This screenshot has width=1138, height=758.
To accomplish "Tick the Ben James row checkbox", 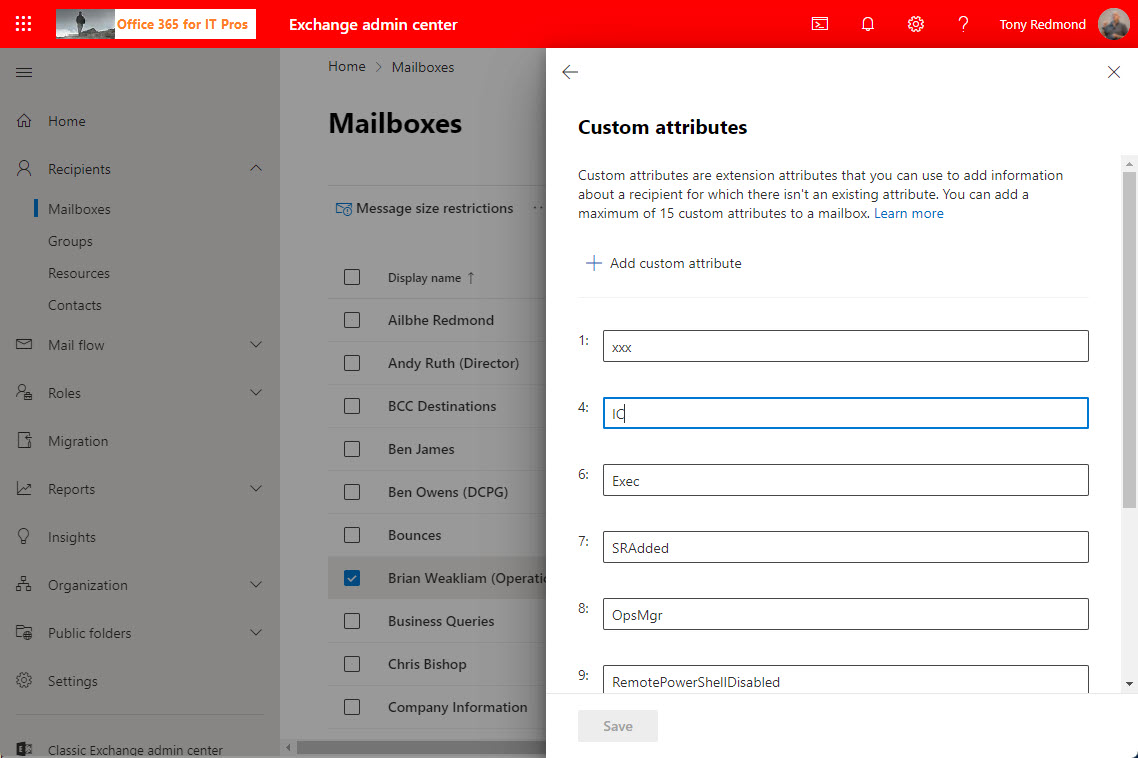I will point(352,449).
